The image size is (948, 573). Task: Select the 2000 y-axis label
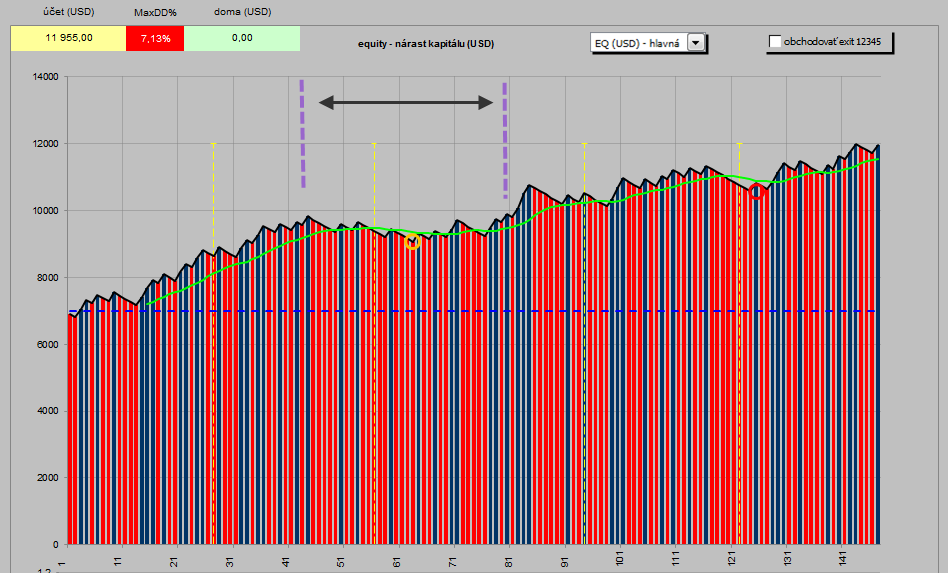pos(48,478)
